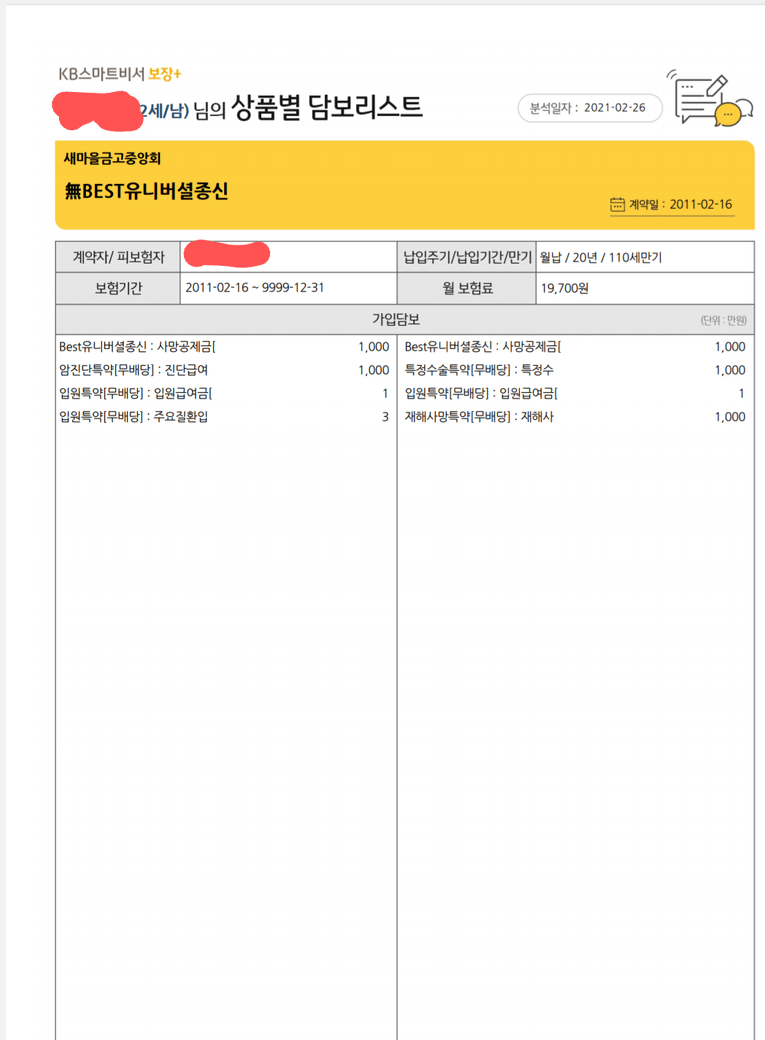
Task: Click the 계약일 2011-02-16 date link
Action: 680,204
